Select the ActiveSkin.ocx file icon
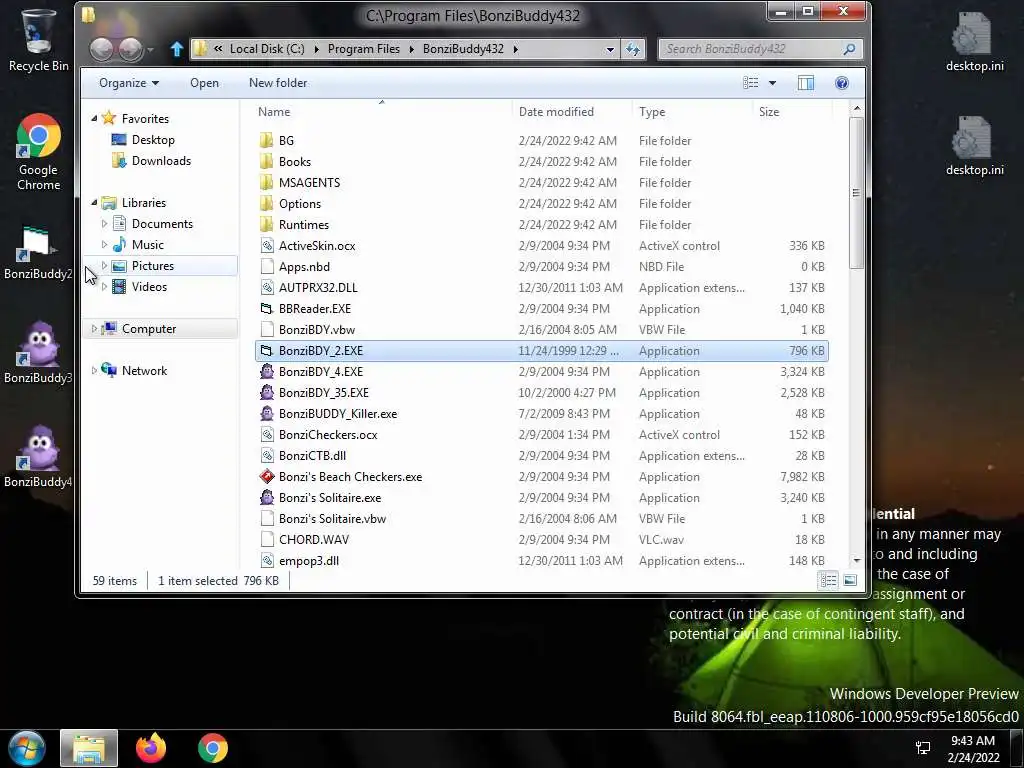 (x=266, y=246)
